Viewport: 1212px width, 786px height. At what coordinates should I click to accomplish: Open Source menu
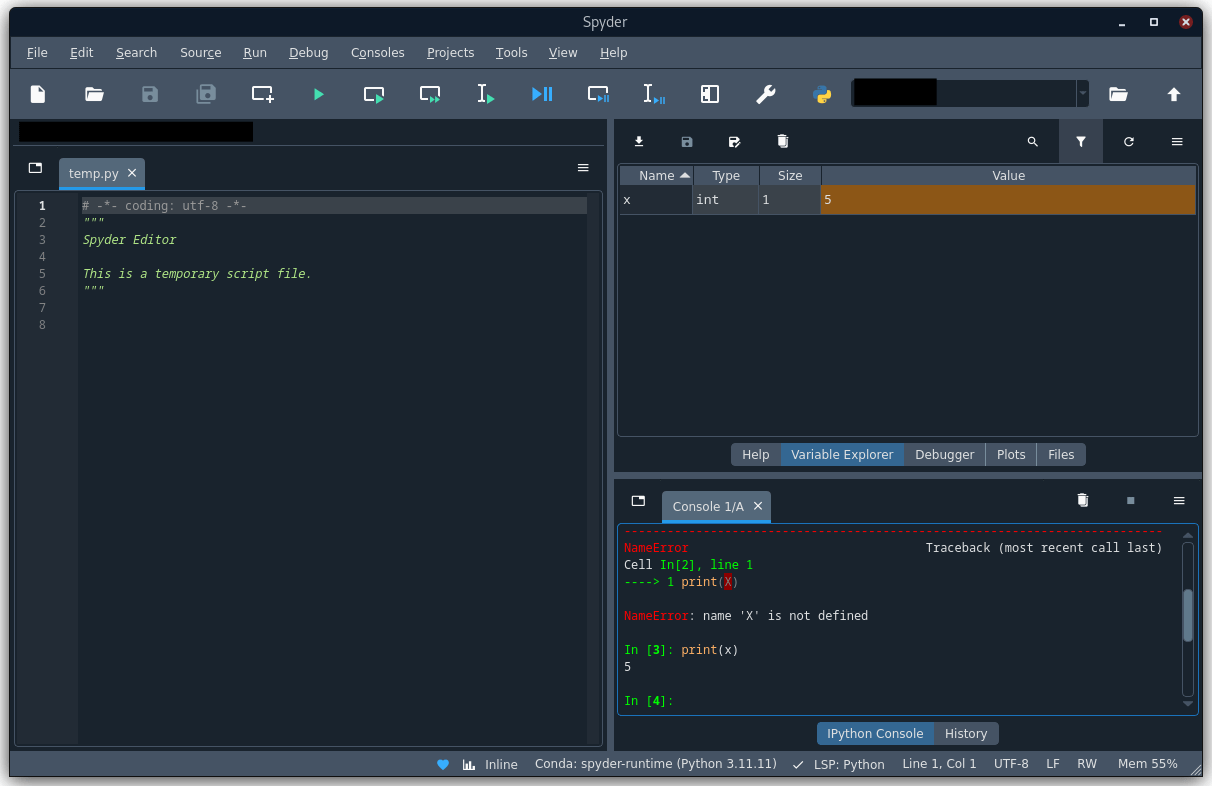pyautogui.click(x=201, y=52)
